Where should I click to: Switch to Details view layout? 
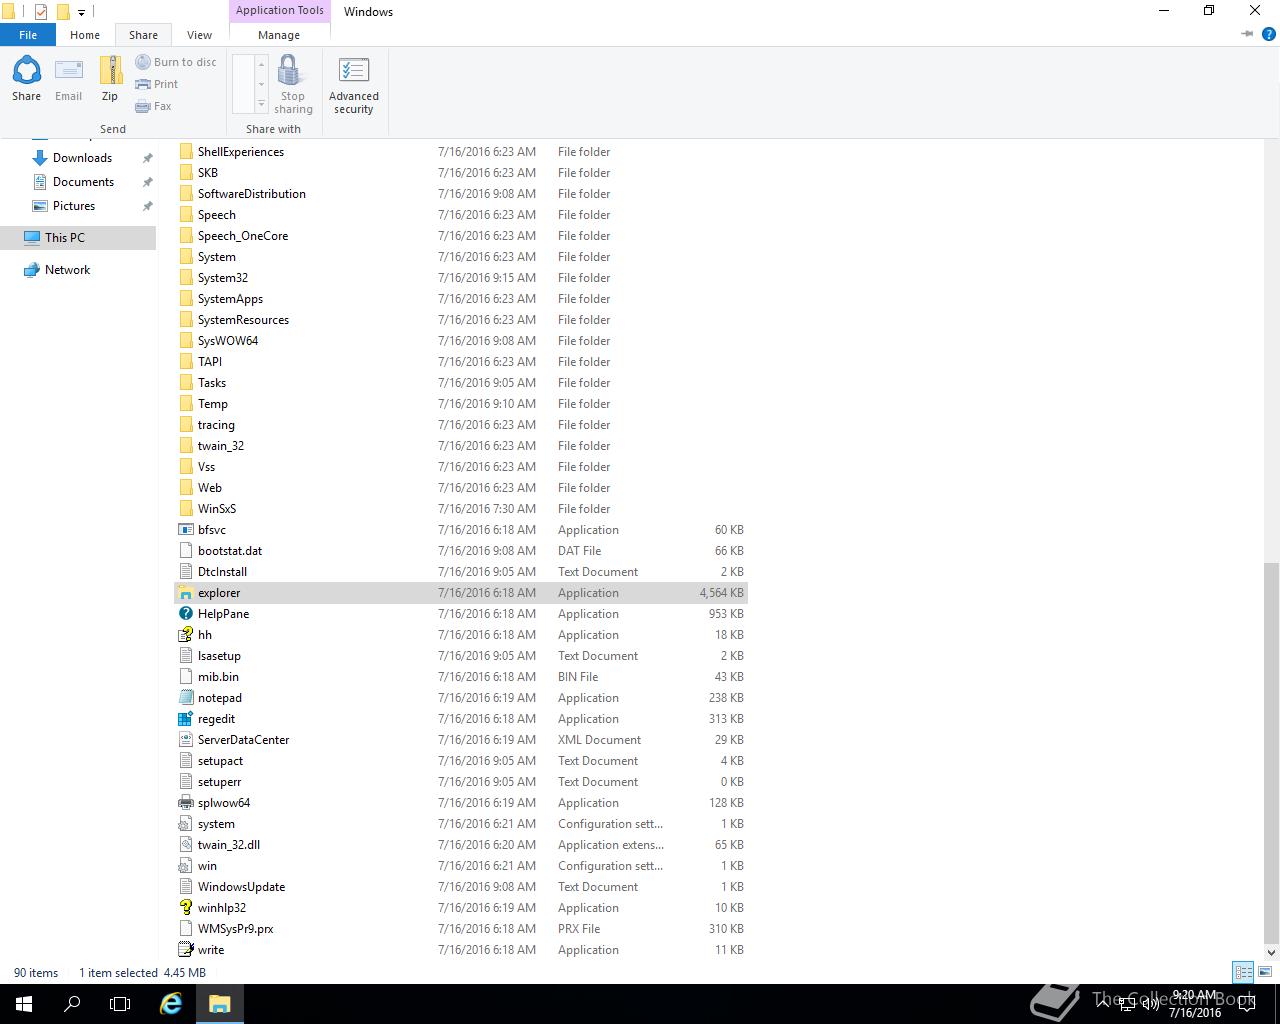[1244, 972]
